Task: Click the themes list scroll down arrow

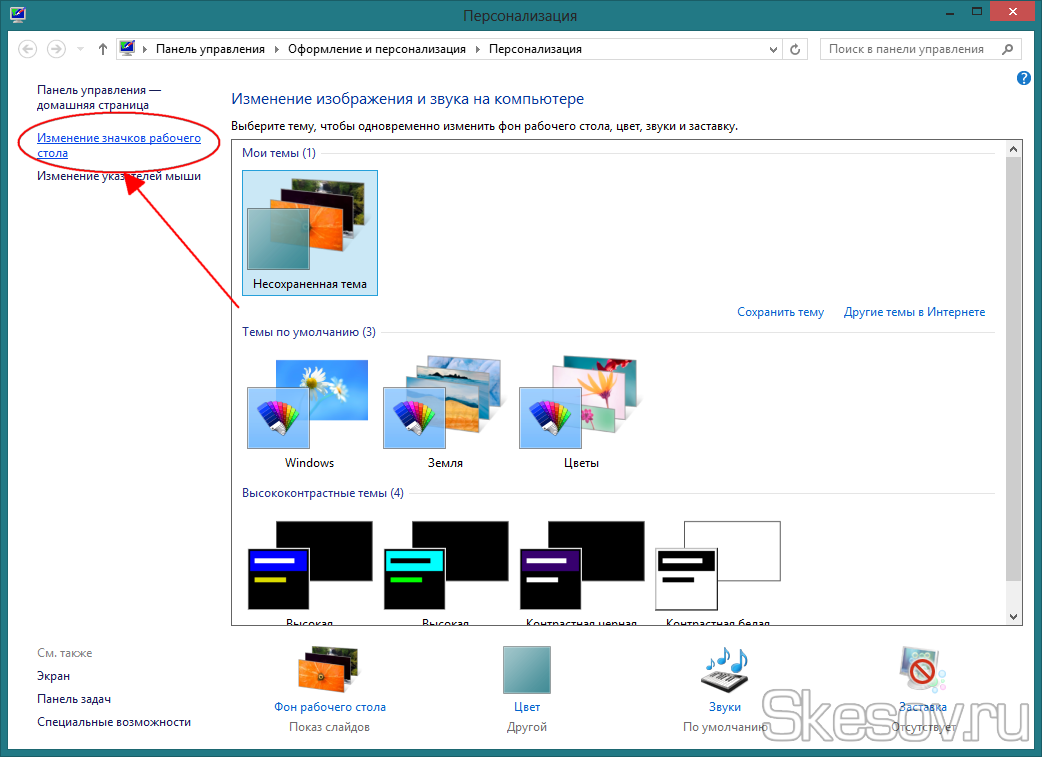Action: point(1013,617)
